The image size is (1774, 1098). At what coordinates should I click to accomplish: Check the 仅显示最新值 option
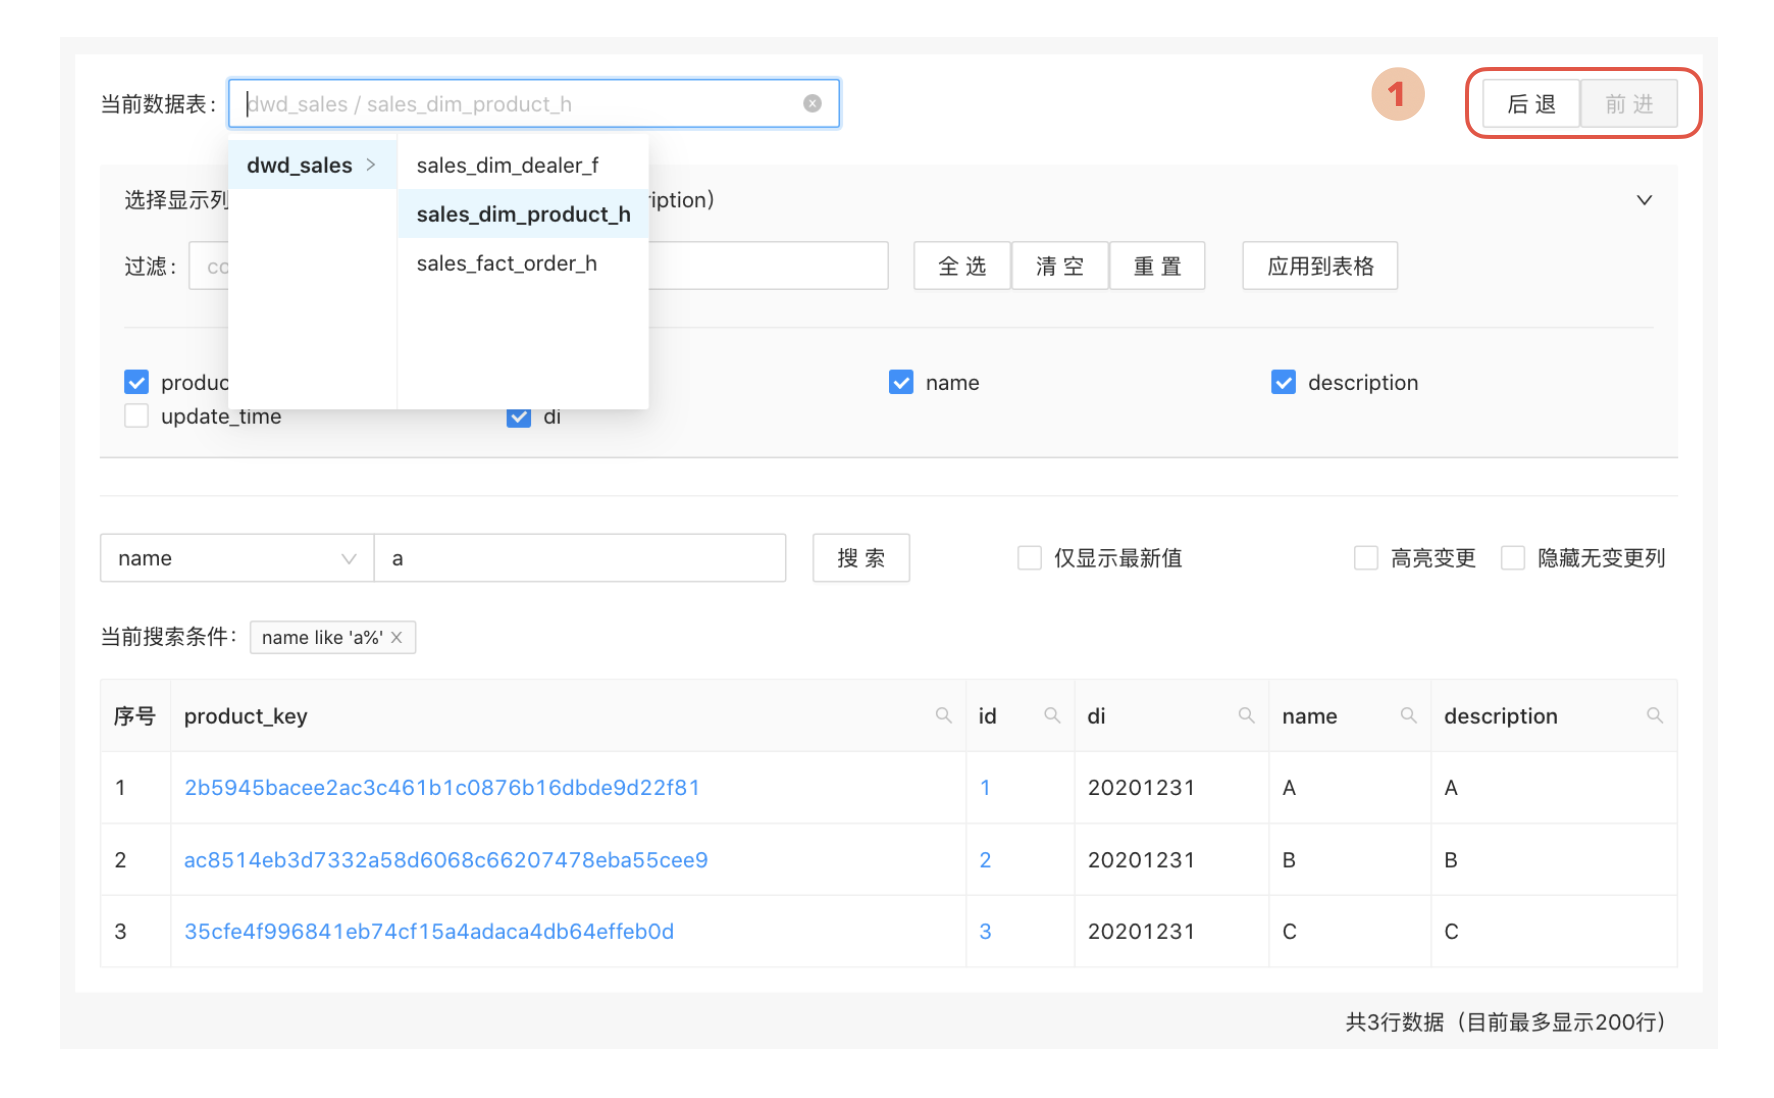point(1029,557)
